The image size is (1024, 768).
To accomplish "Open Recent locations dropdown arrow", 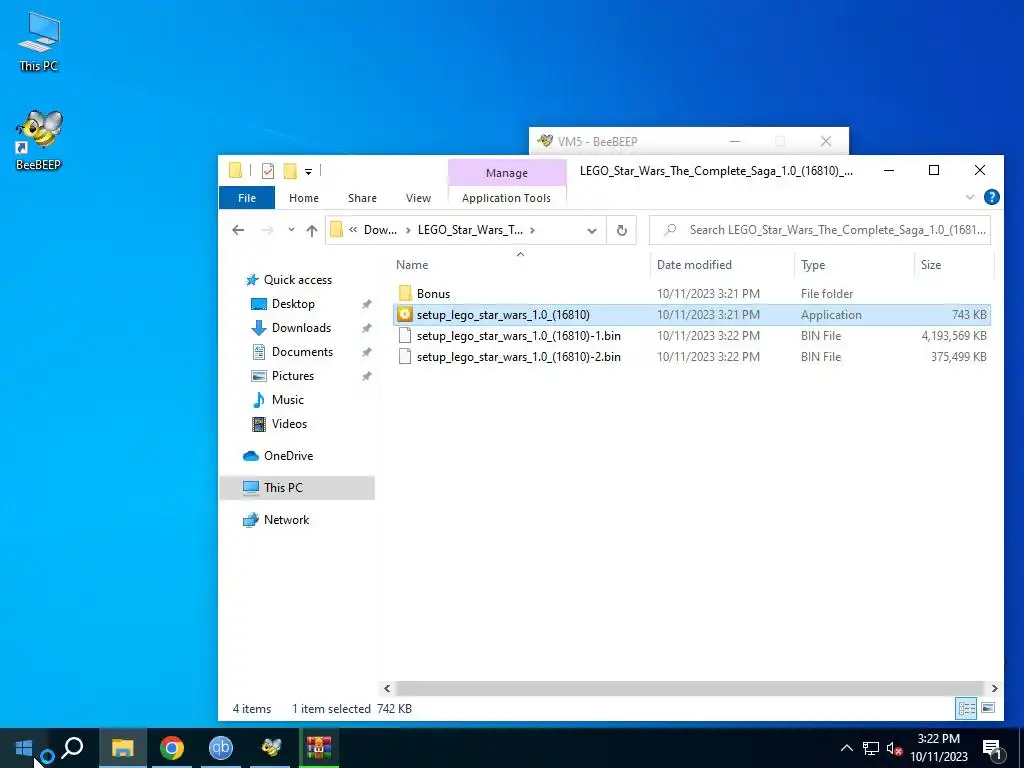I will coord(291,230).
